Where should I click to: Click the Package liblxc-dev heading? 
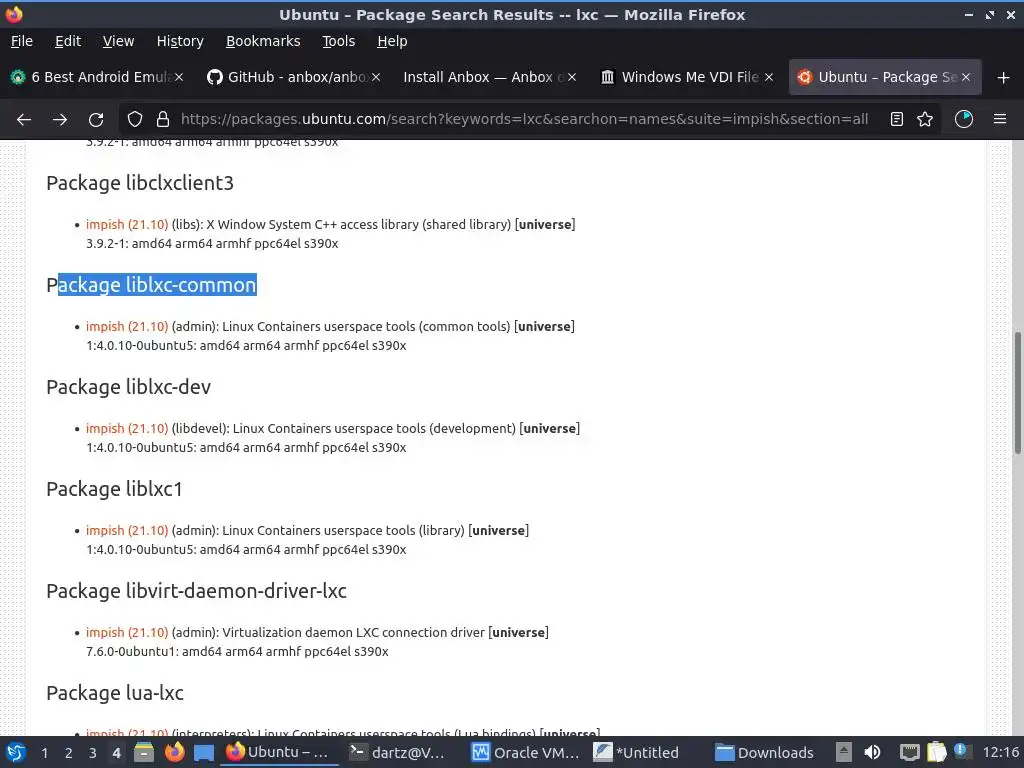(x=129, y=387)
